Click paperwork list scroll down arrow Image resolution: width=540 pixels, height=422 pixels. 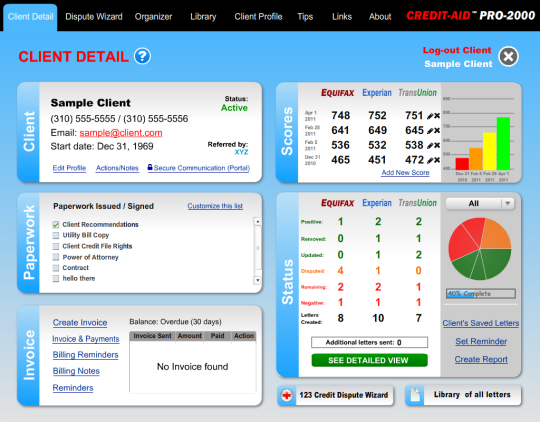tap(257, 280)
